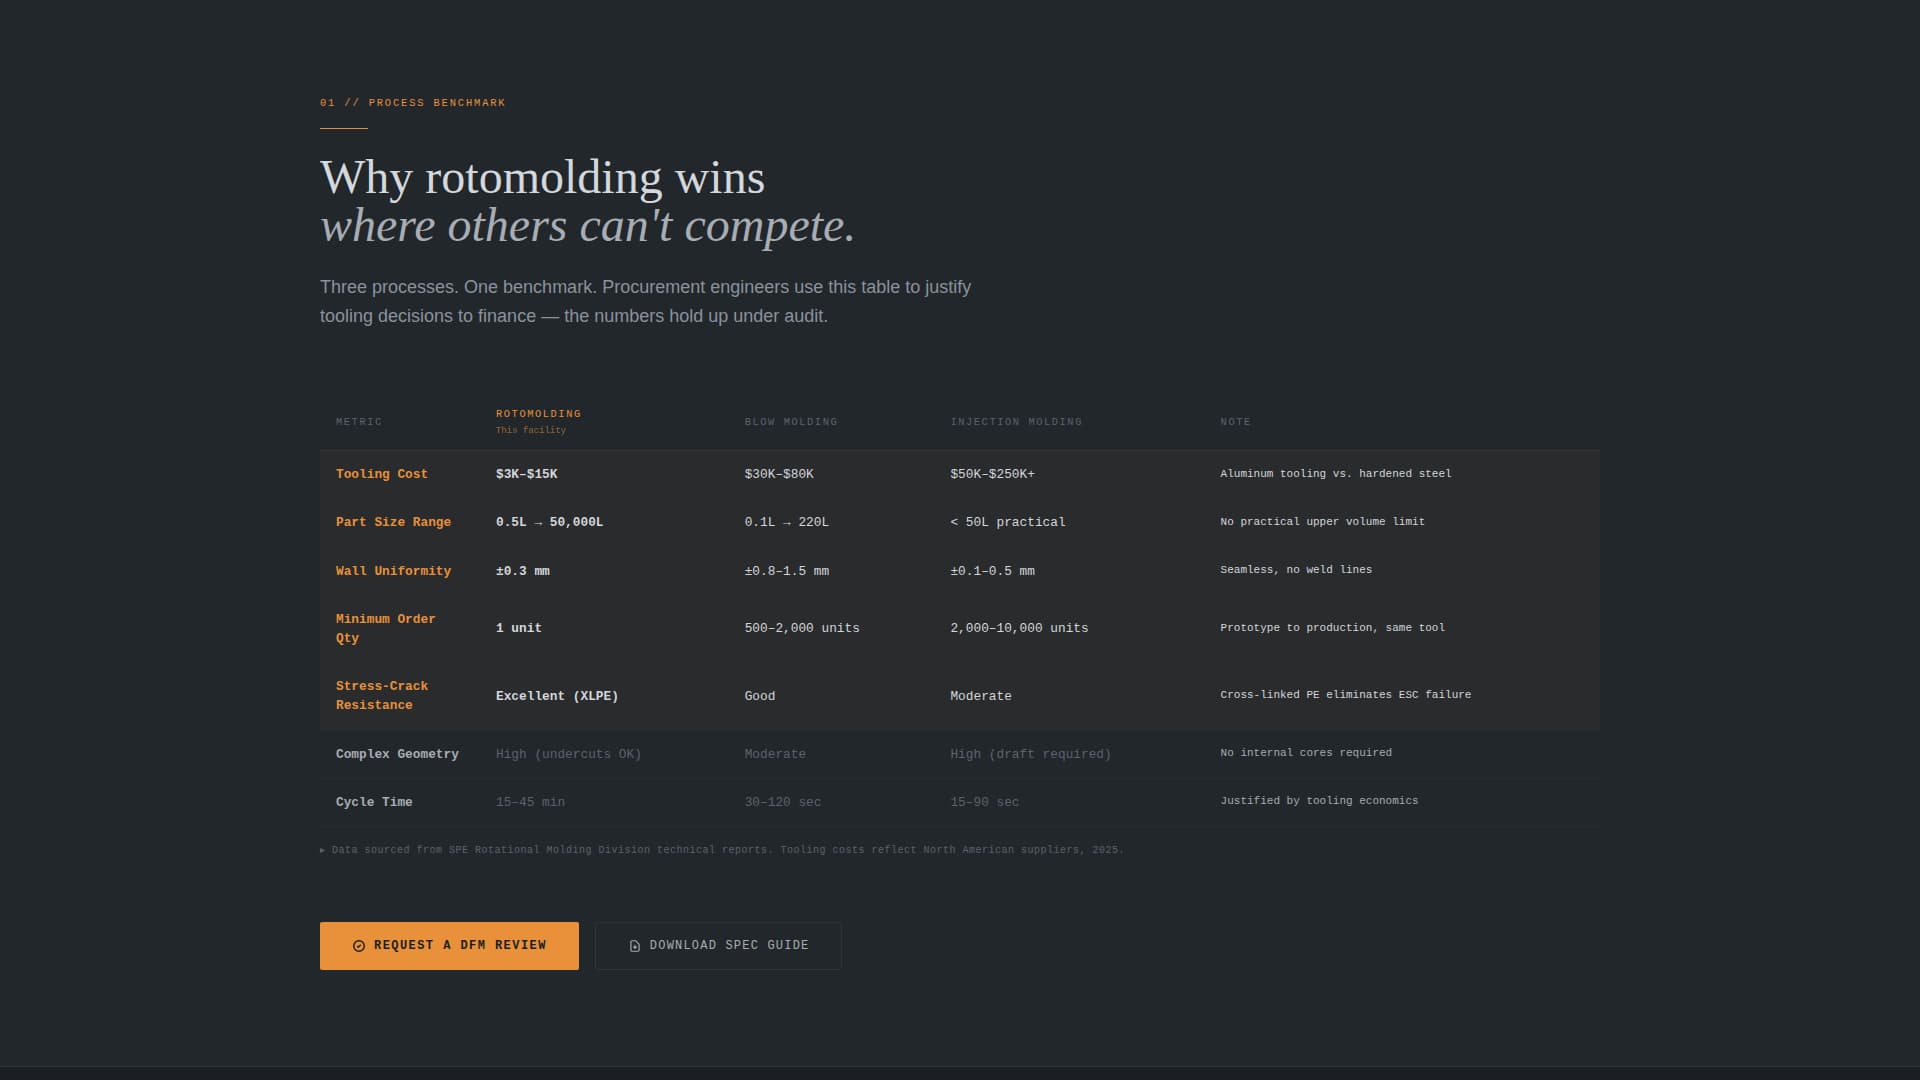Click the This facility subtitle under ROTOMOLDING
Screen dimensions: 1920x1080
click(x=531, y=430)
